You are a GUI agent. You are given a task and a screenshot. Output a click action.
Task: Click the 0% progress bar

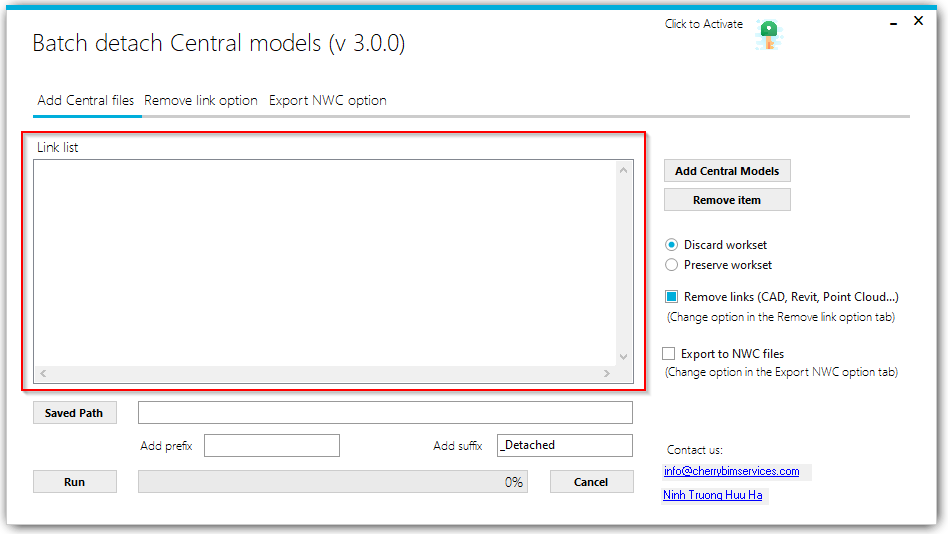333,482
